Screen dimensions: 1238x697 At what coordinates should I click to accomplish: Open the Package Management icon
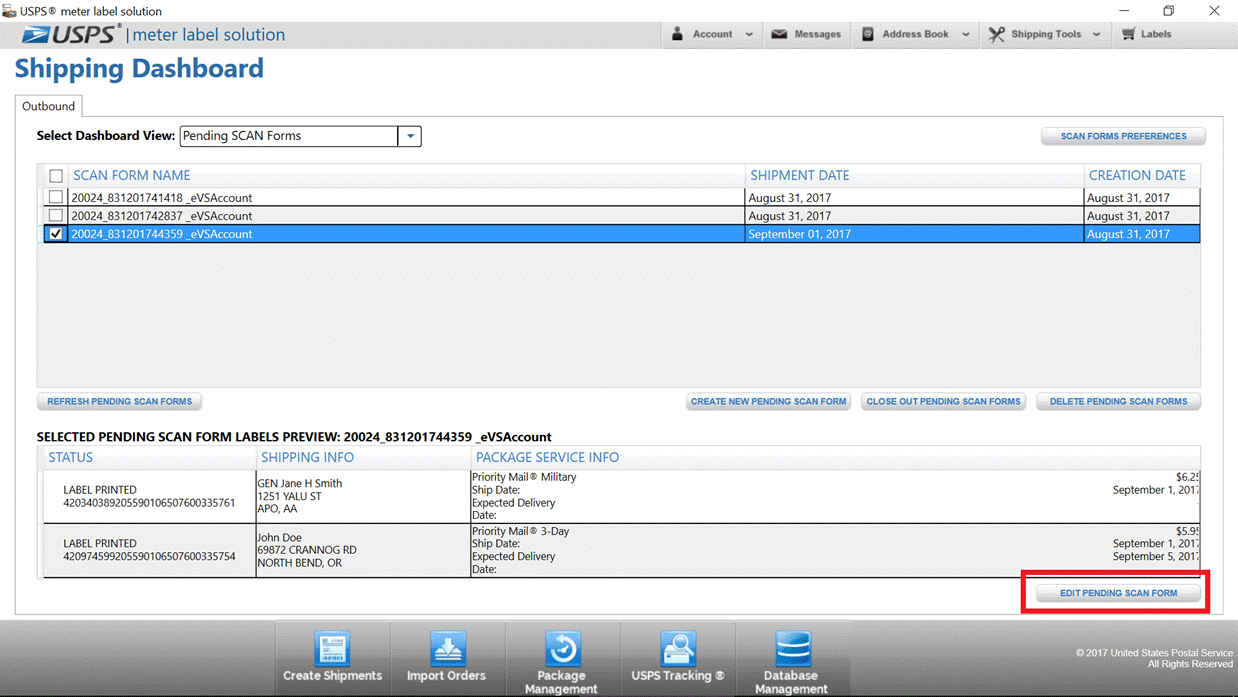[x=562, y=649]
